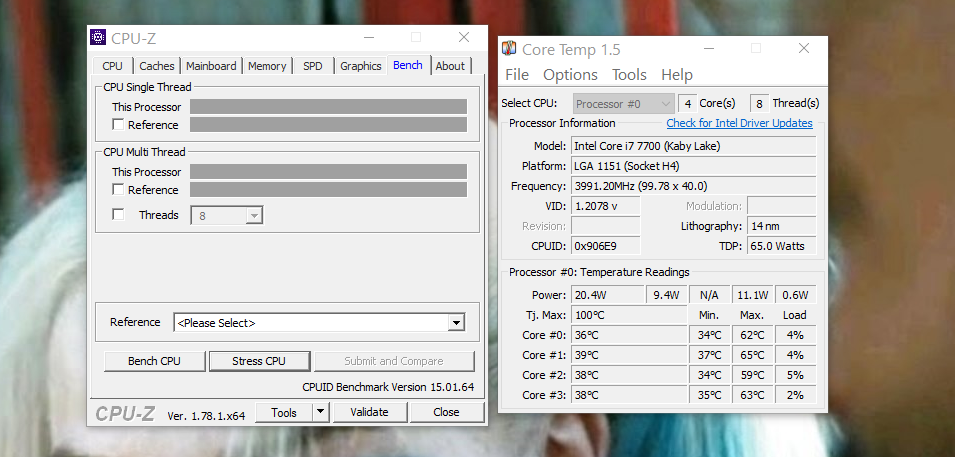955x457 pixels.
Task: Switch to the Graphics tab
Action: 361,66
